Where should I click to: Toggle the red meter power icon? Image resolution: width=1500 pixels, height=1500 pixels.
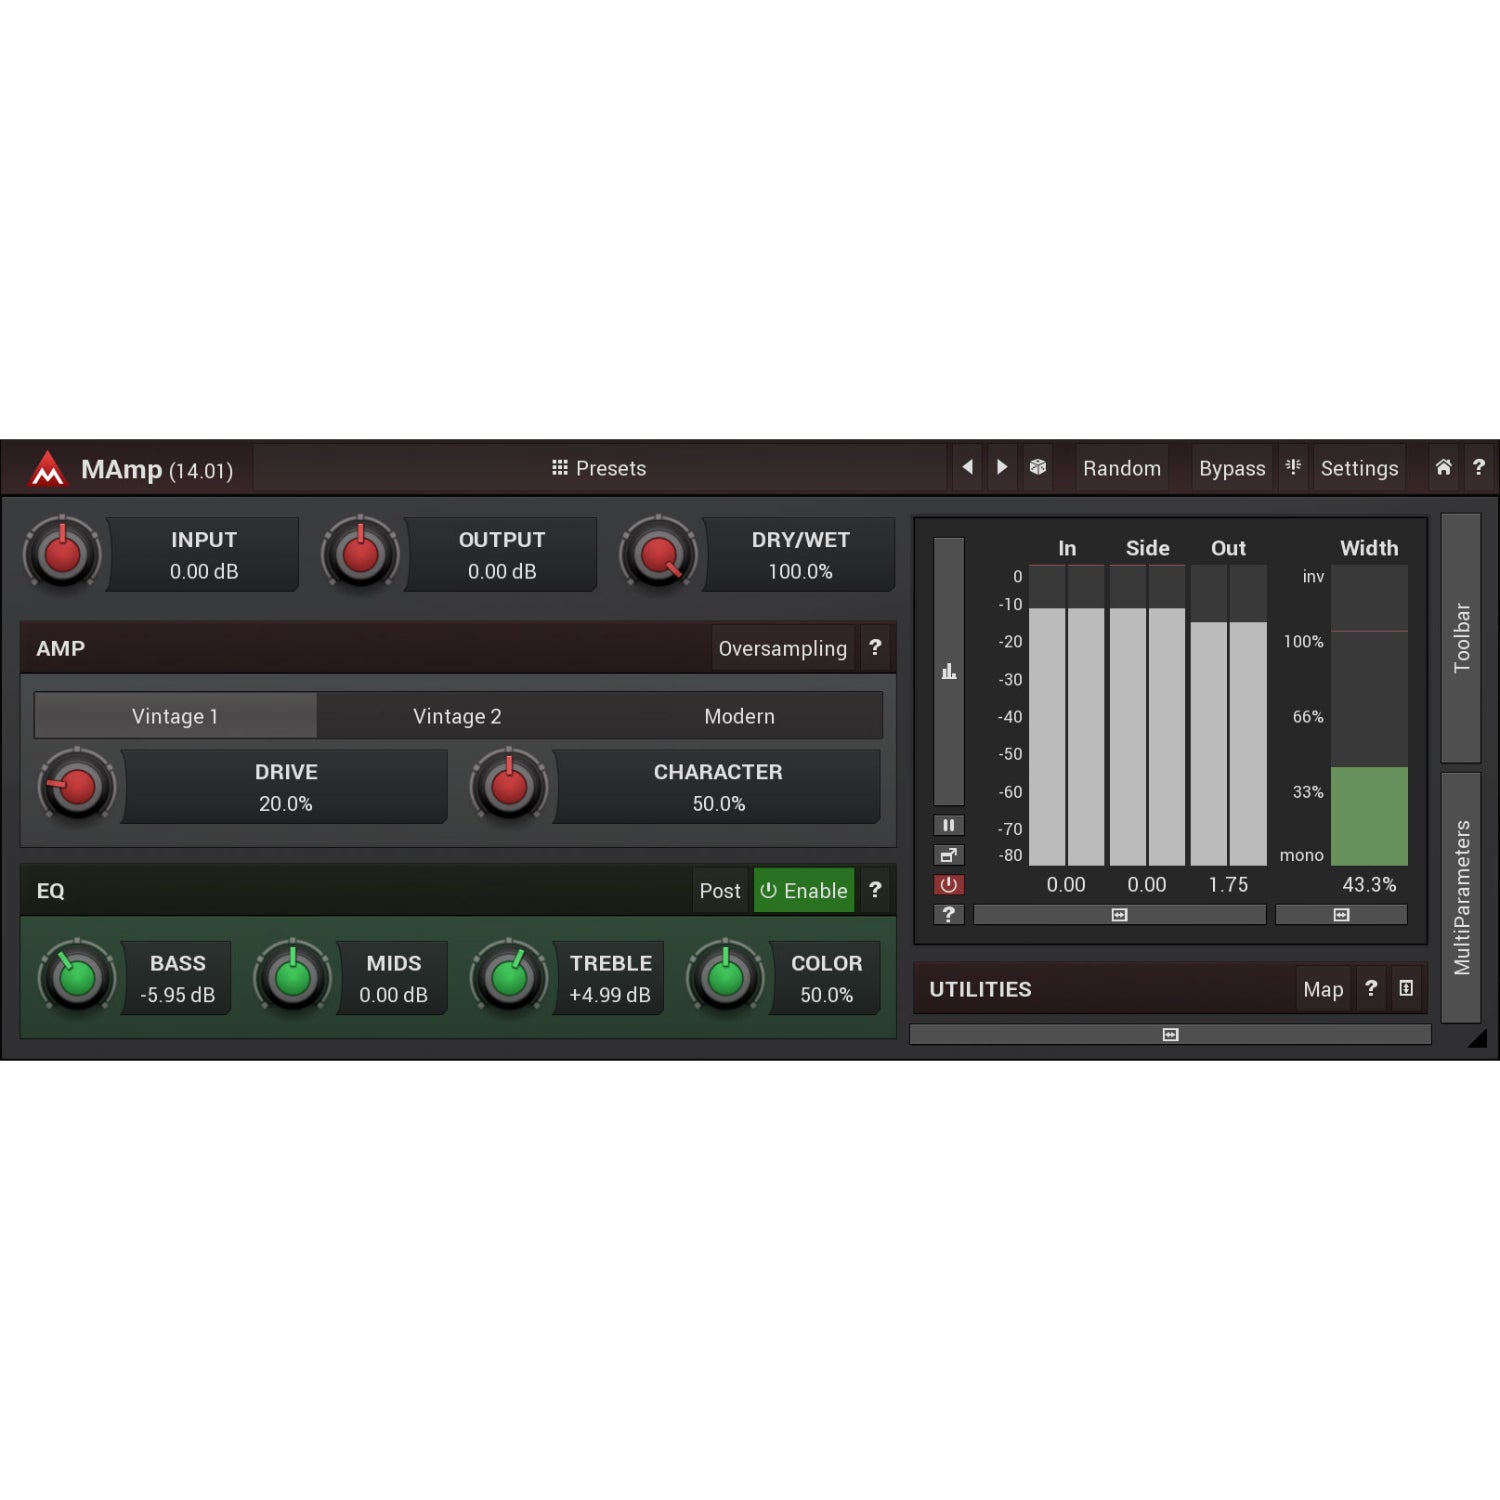(949, 885)
